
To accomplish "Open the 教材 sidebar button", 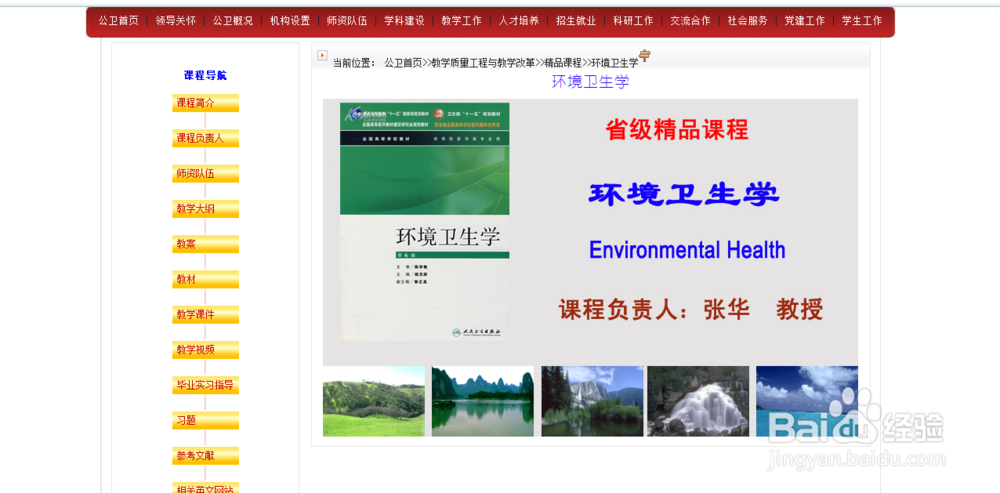I will [x=205, y=279].
